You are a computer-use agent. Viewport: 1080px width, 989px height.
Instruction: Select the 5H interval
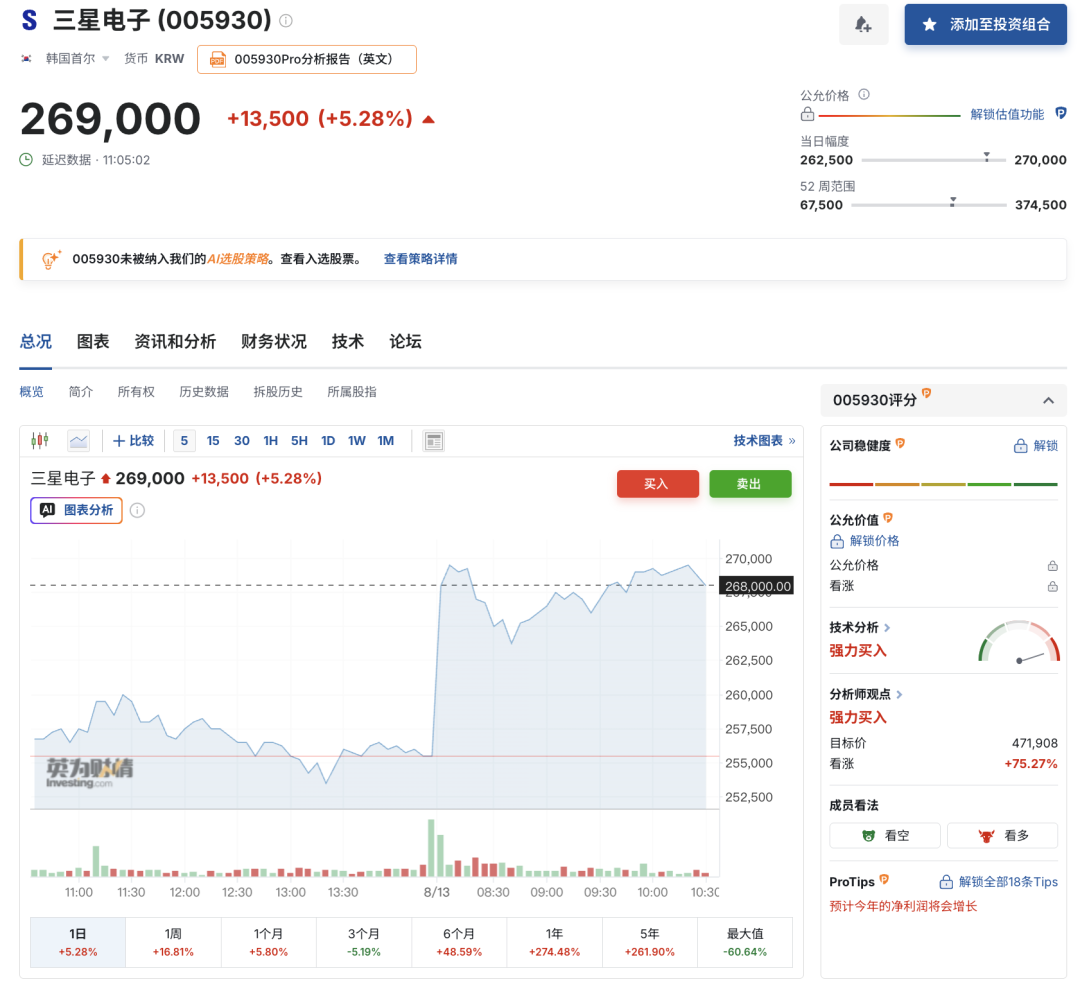299,441
